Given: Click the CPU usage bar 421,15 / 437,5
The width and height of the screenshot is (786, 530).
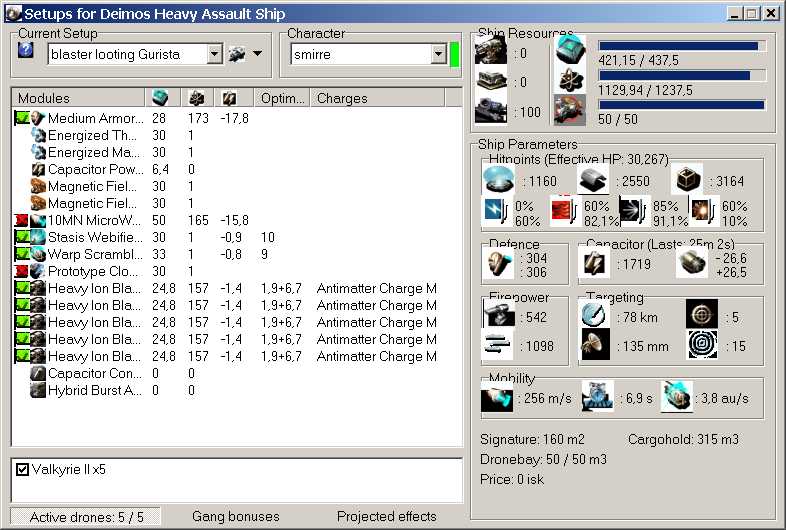Looking at the screenshot, I should pos(682,46).
